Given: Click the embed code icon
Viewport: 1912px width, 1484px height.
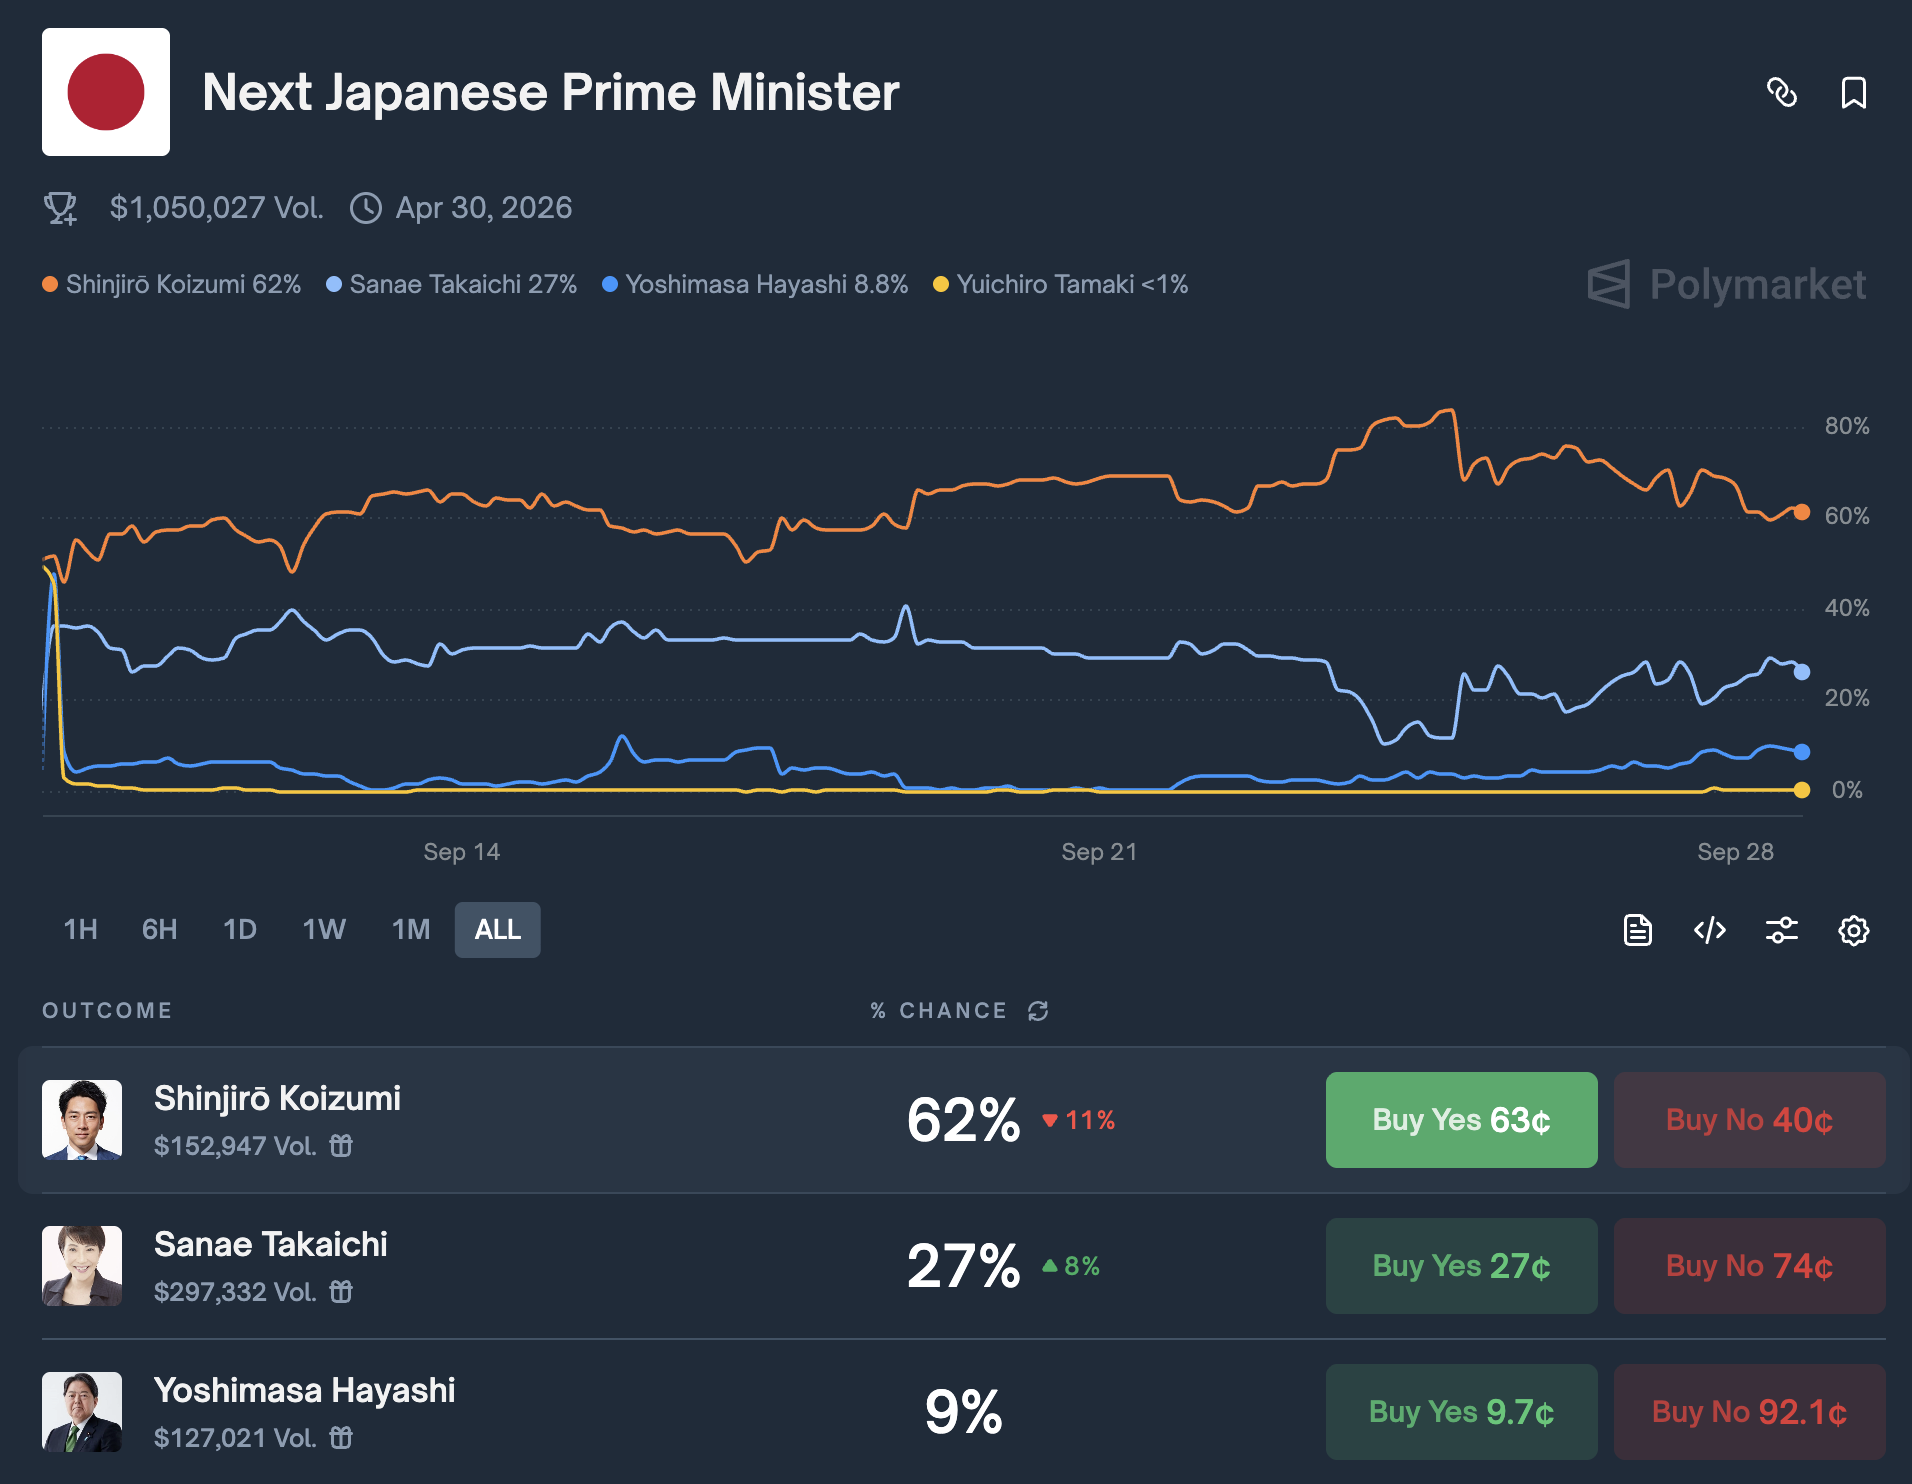Looking at the screenshot, I should 1709,930.
